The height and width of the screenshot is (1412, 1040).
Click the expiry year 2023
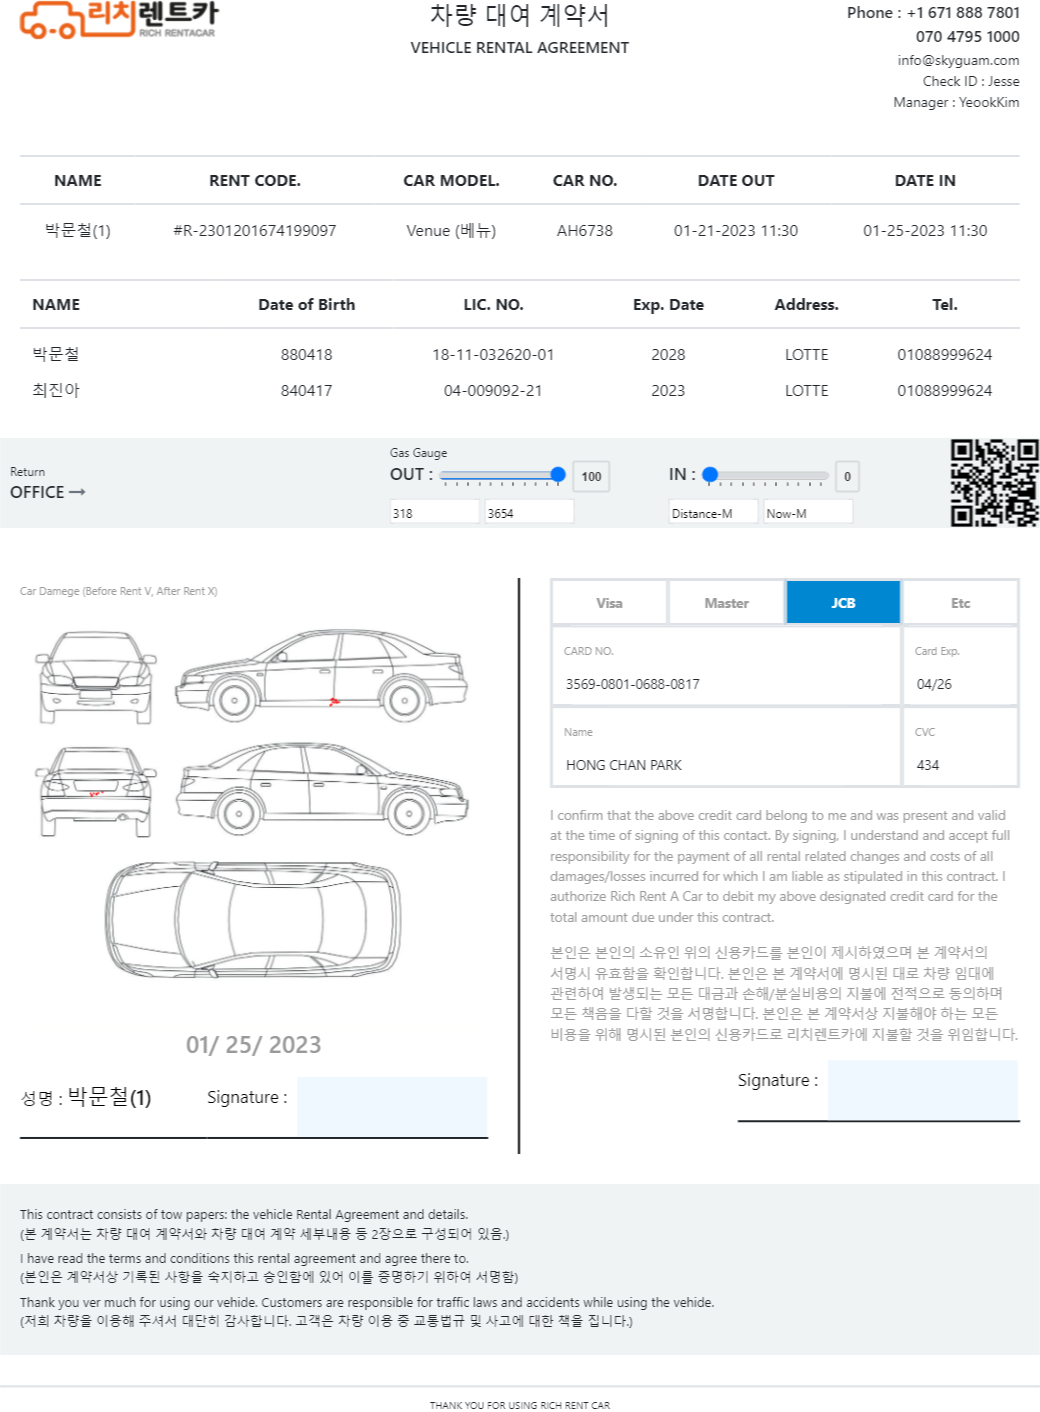(x=668, y=390)
